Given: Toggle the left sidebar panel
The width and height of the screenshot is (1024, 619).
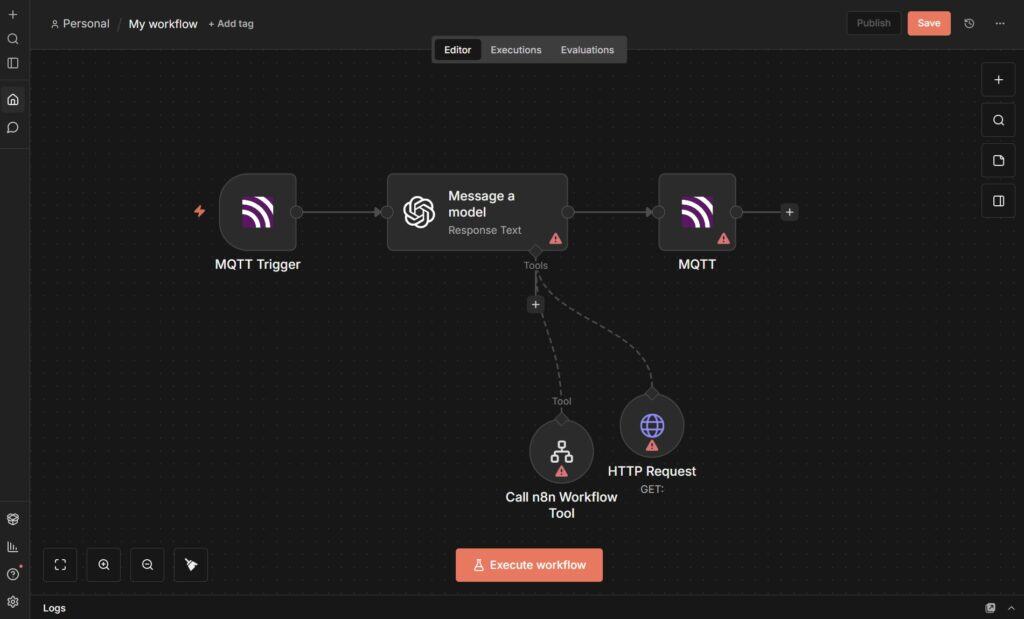Looking at the screenshot, I should [13, 63].
